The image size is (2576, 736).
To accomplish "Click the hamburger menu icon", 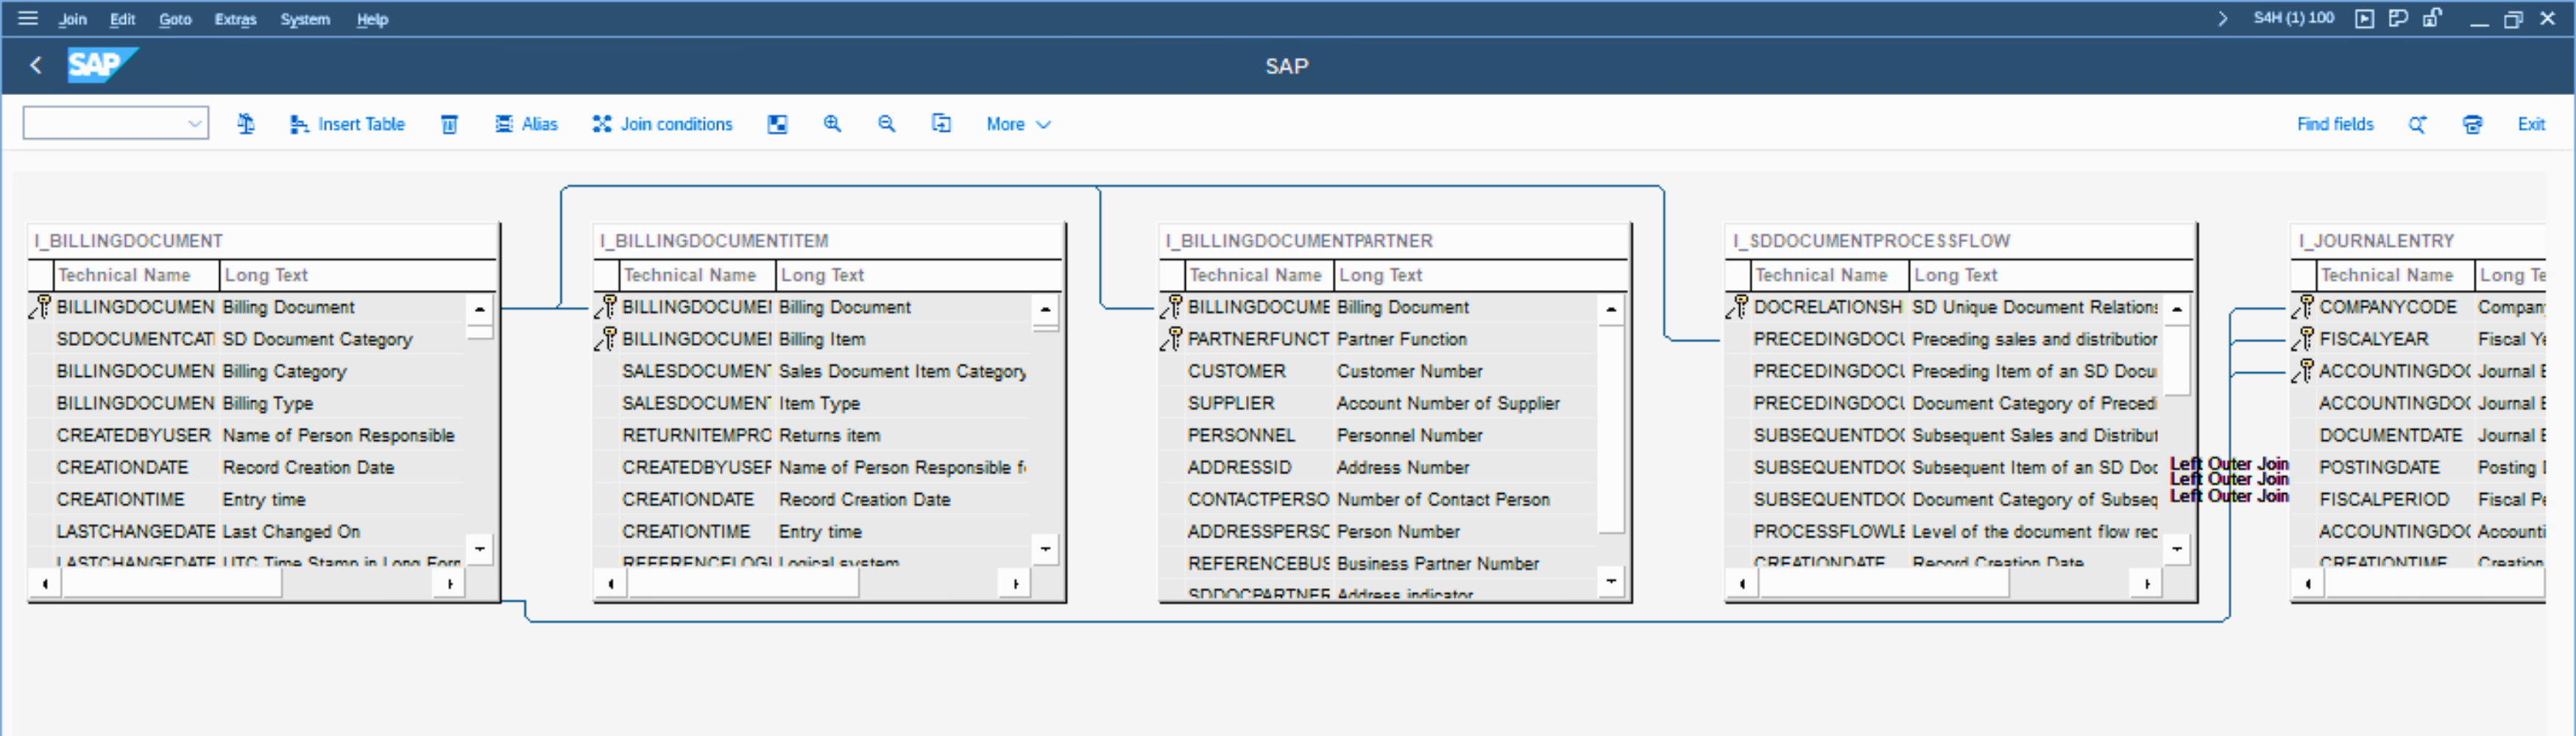I will 28,18.
